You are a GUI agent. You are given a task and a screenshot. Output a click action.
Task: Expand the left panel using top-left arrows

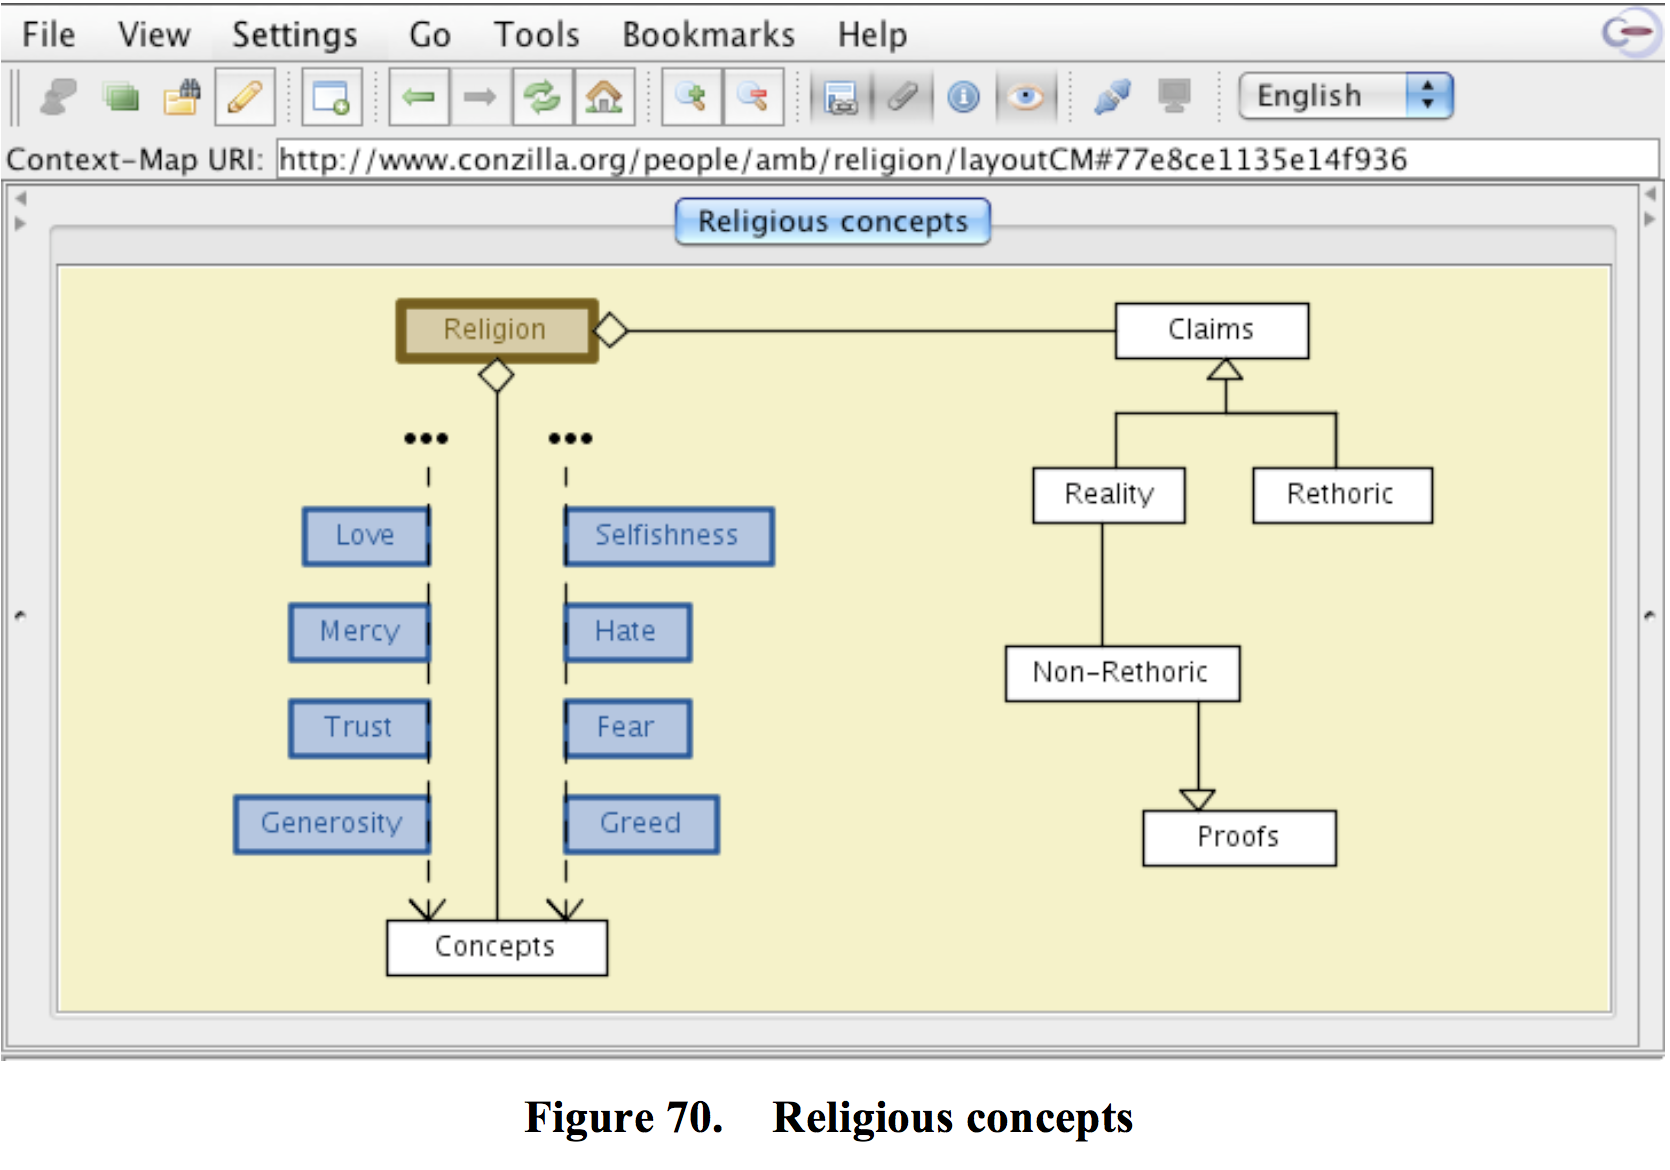coord(19,211)
